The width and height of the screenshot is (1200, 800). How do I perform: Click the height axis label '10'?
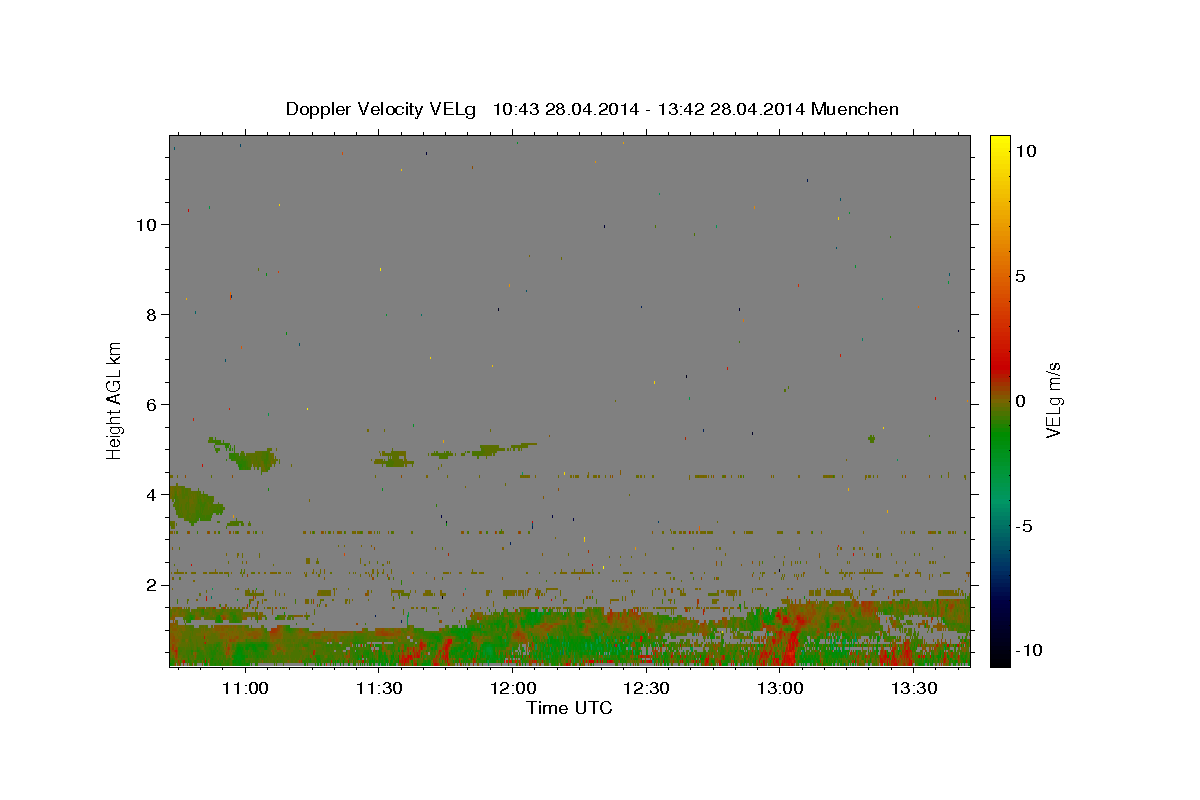coord(147,224)
